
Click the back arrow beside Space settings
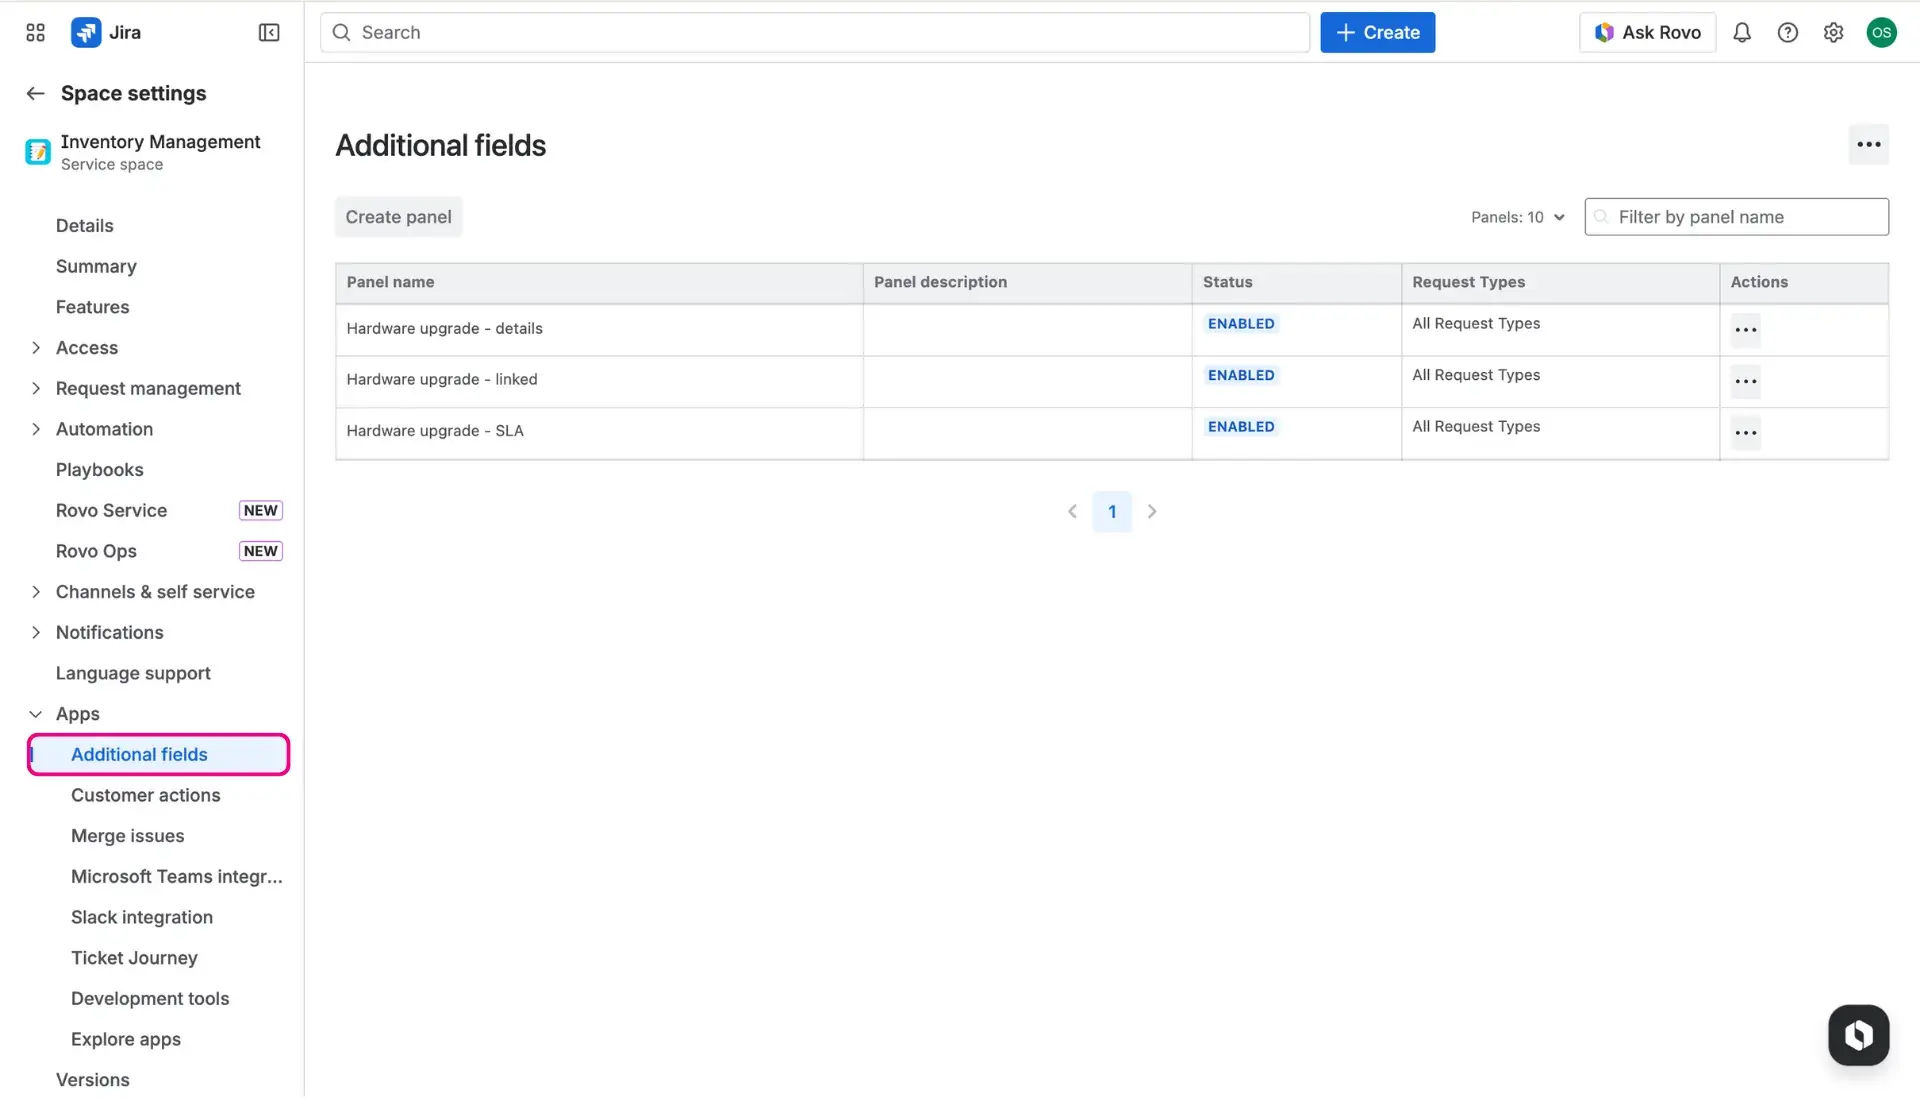point(35,93)
